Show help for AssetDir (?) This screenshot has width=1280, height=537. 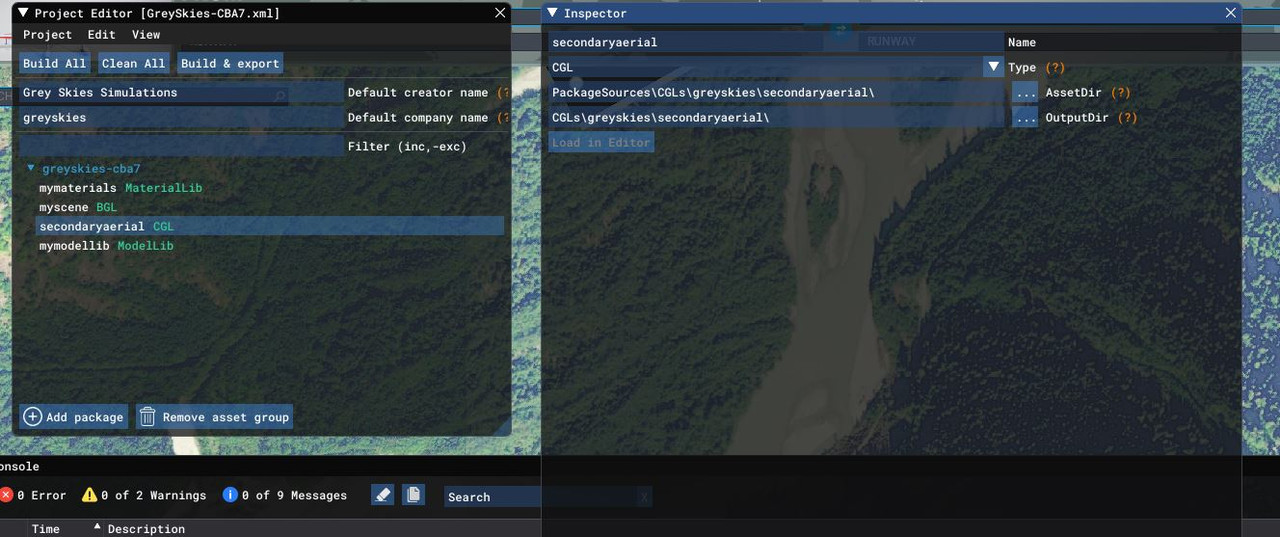(1120, 92)
